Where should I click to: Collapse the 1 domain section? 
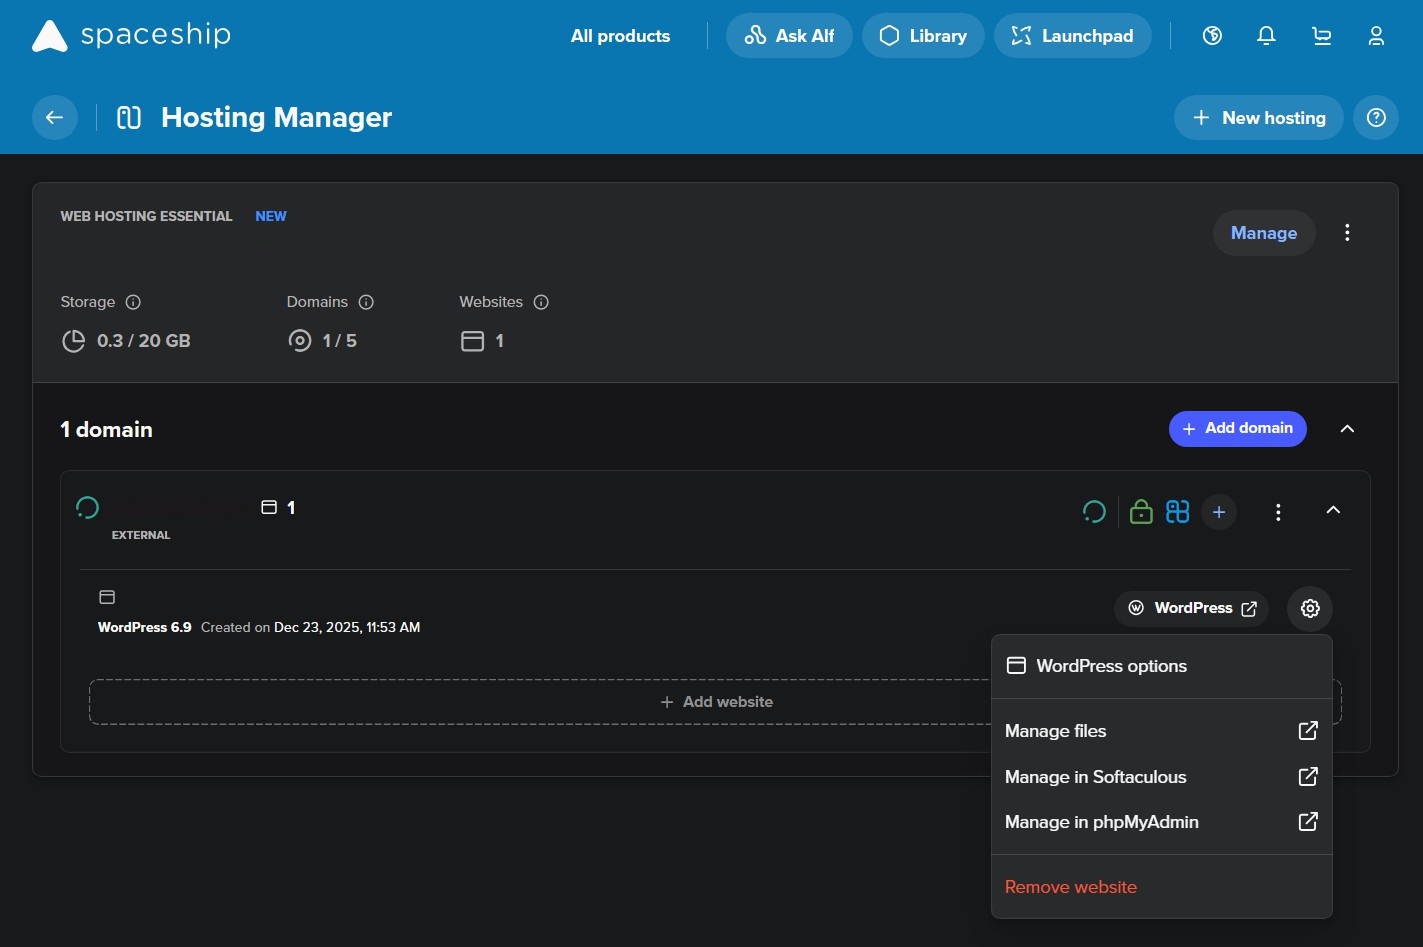coord(1347,428)
